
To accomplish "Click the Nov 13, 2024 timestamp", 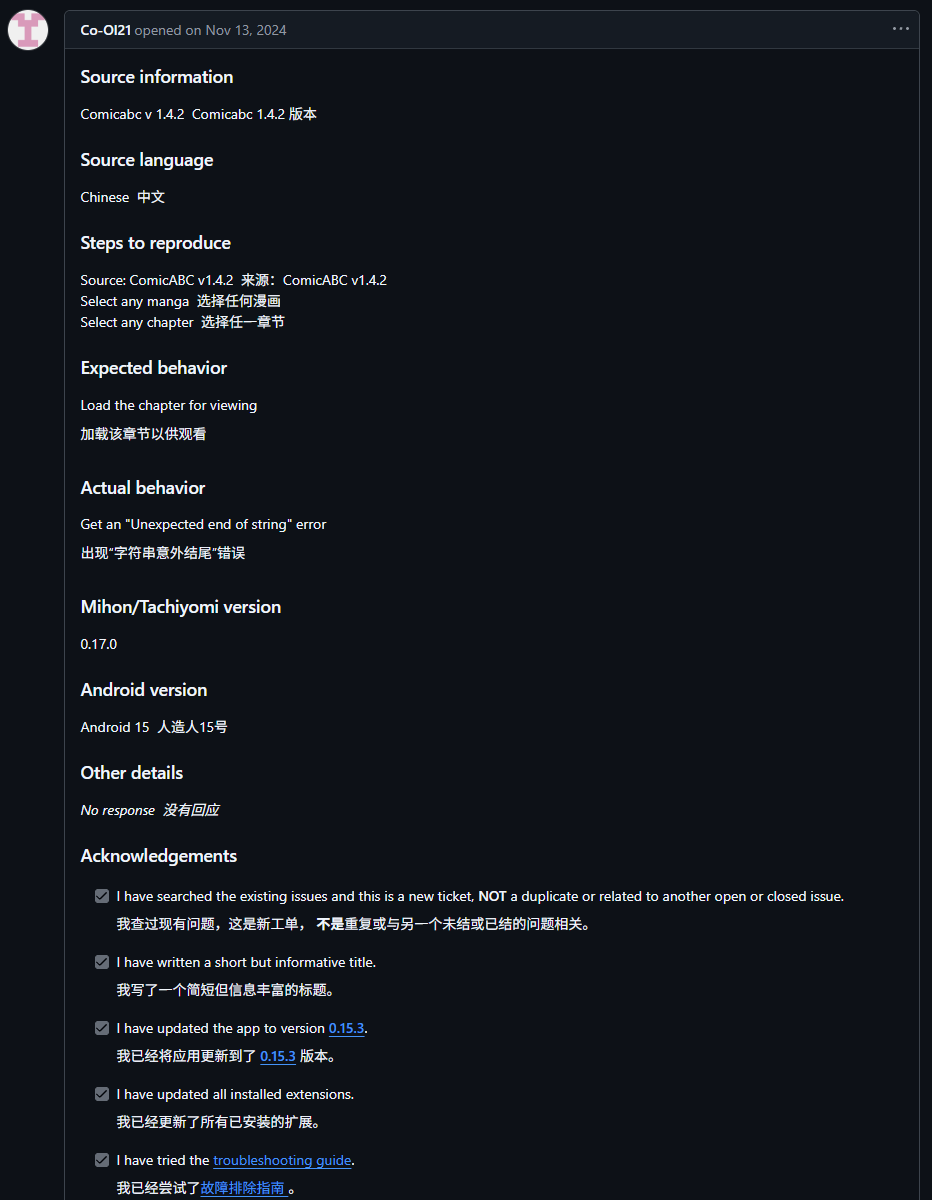I will pyautogui.click(x=246, y=30).
